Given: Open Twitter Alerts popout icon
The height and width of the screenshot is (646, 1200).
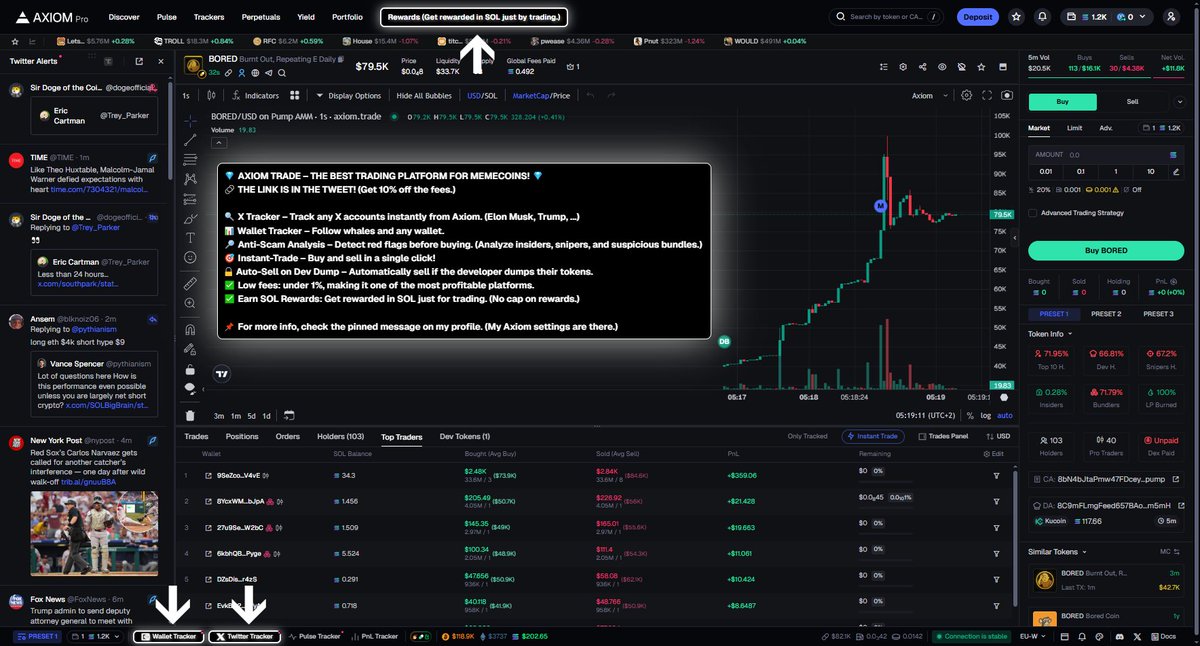Looking at the screenshot, I should pos(139,61).
